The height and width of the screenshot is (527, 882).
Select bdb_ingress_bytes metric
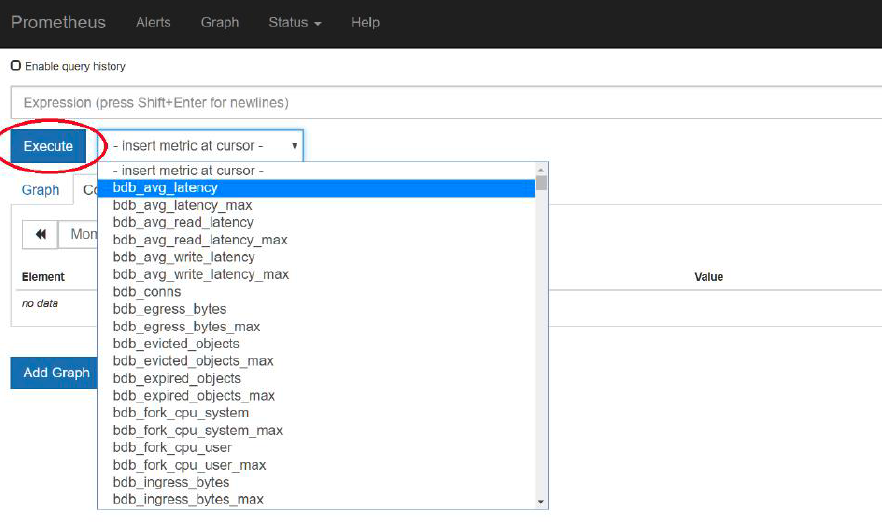[317, 483]
